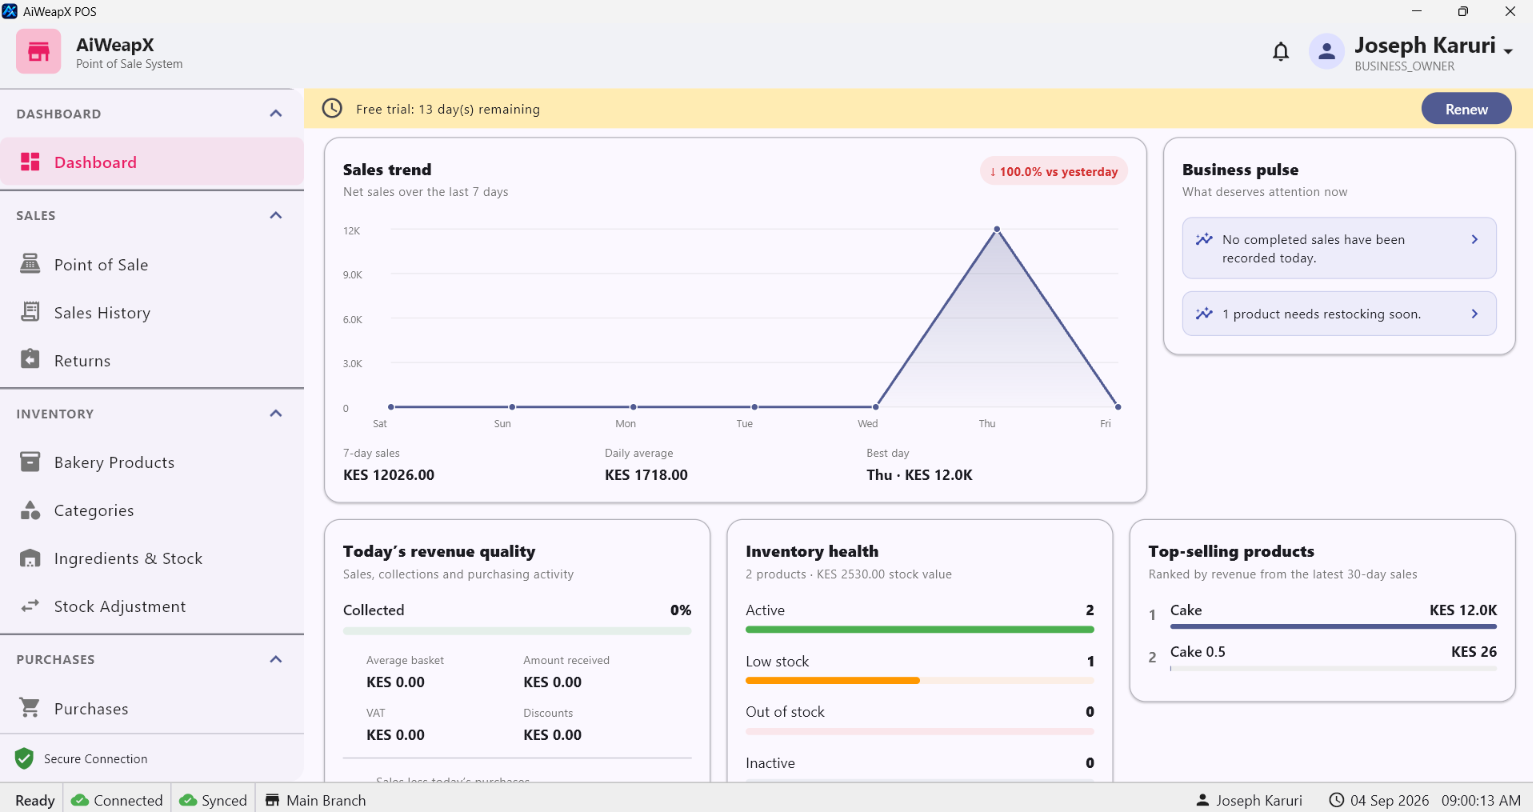Click the Cake top-selling product row
This screenshot has height=812, width=1533.
[x=1322, y=615]
